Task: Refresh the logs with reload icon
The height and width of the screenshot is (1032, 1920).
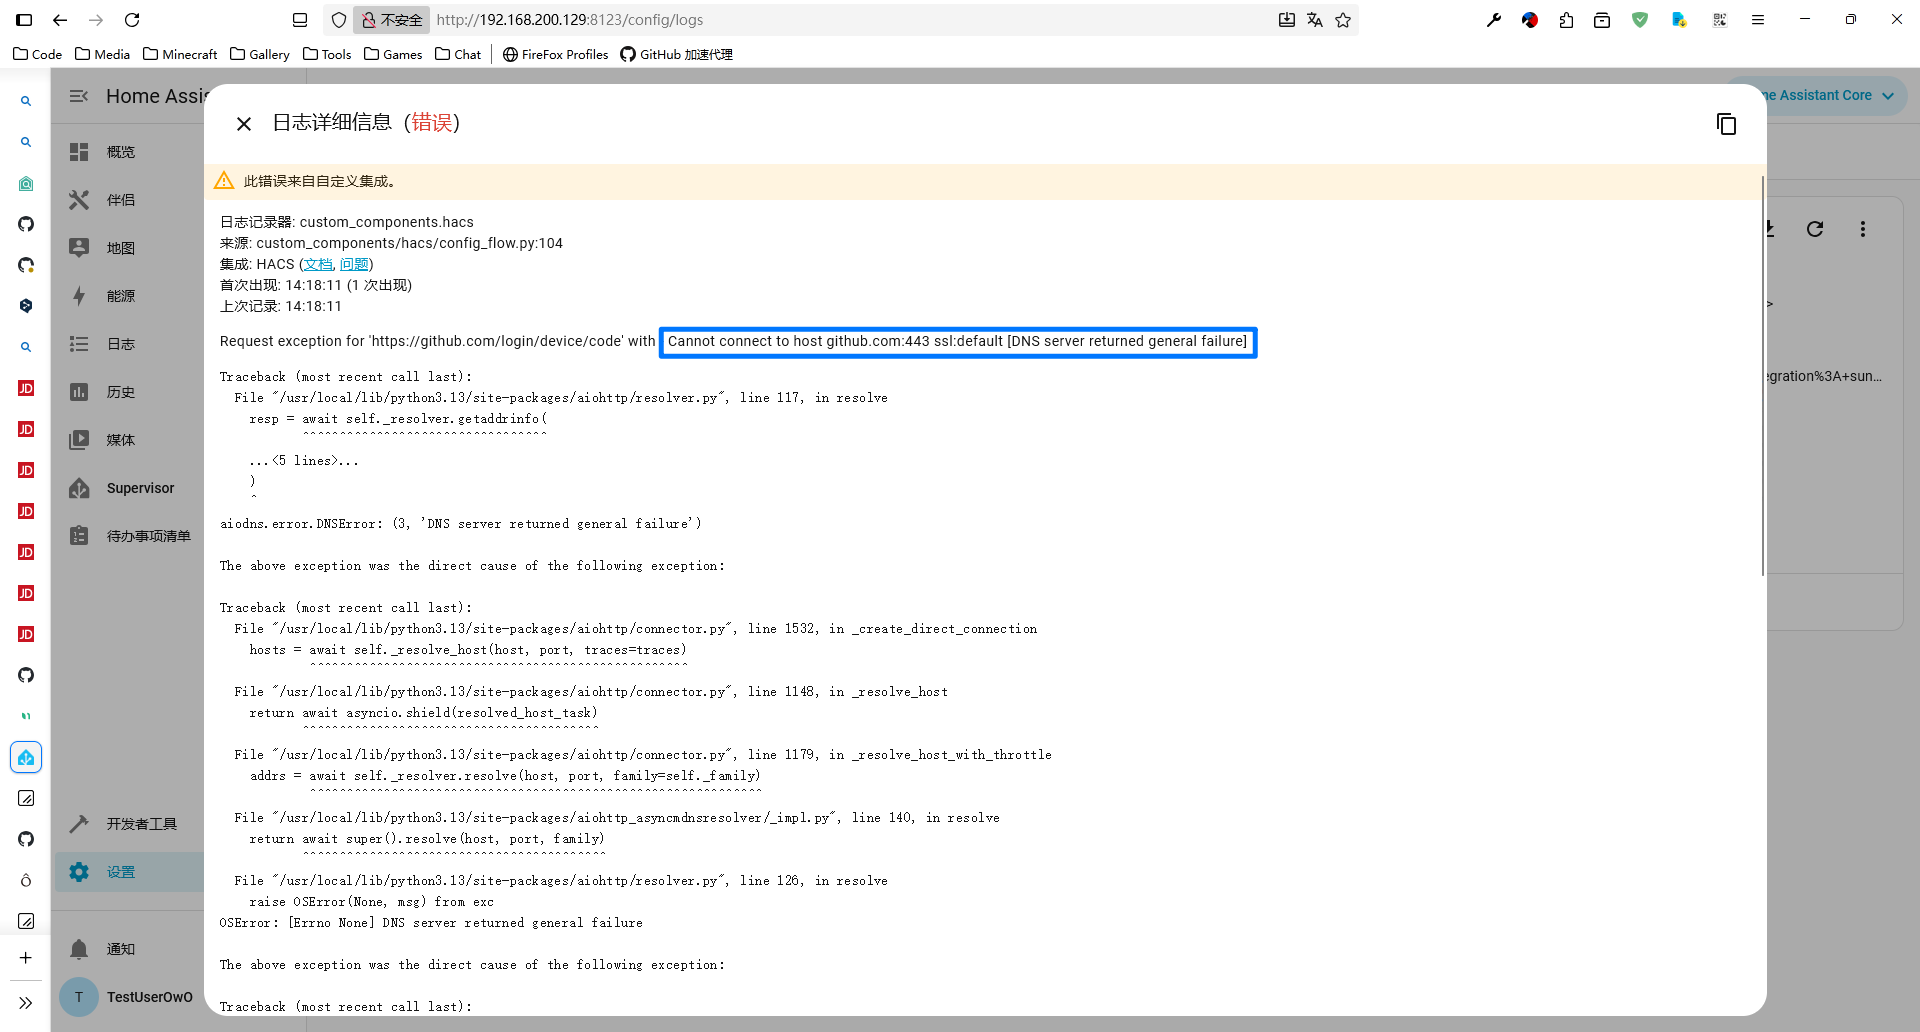Action: [1815, 229]
